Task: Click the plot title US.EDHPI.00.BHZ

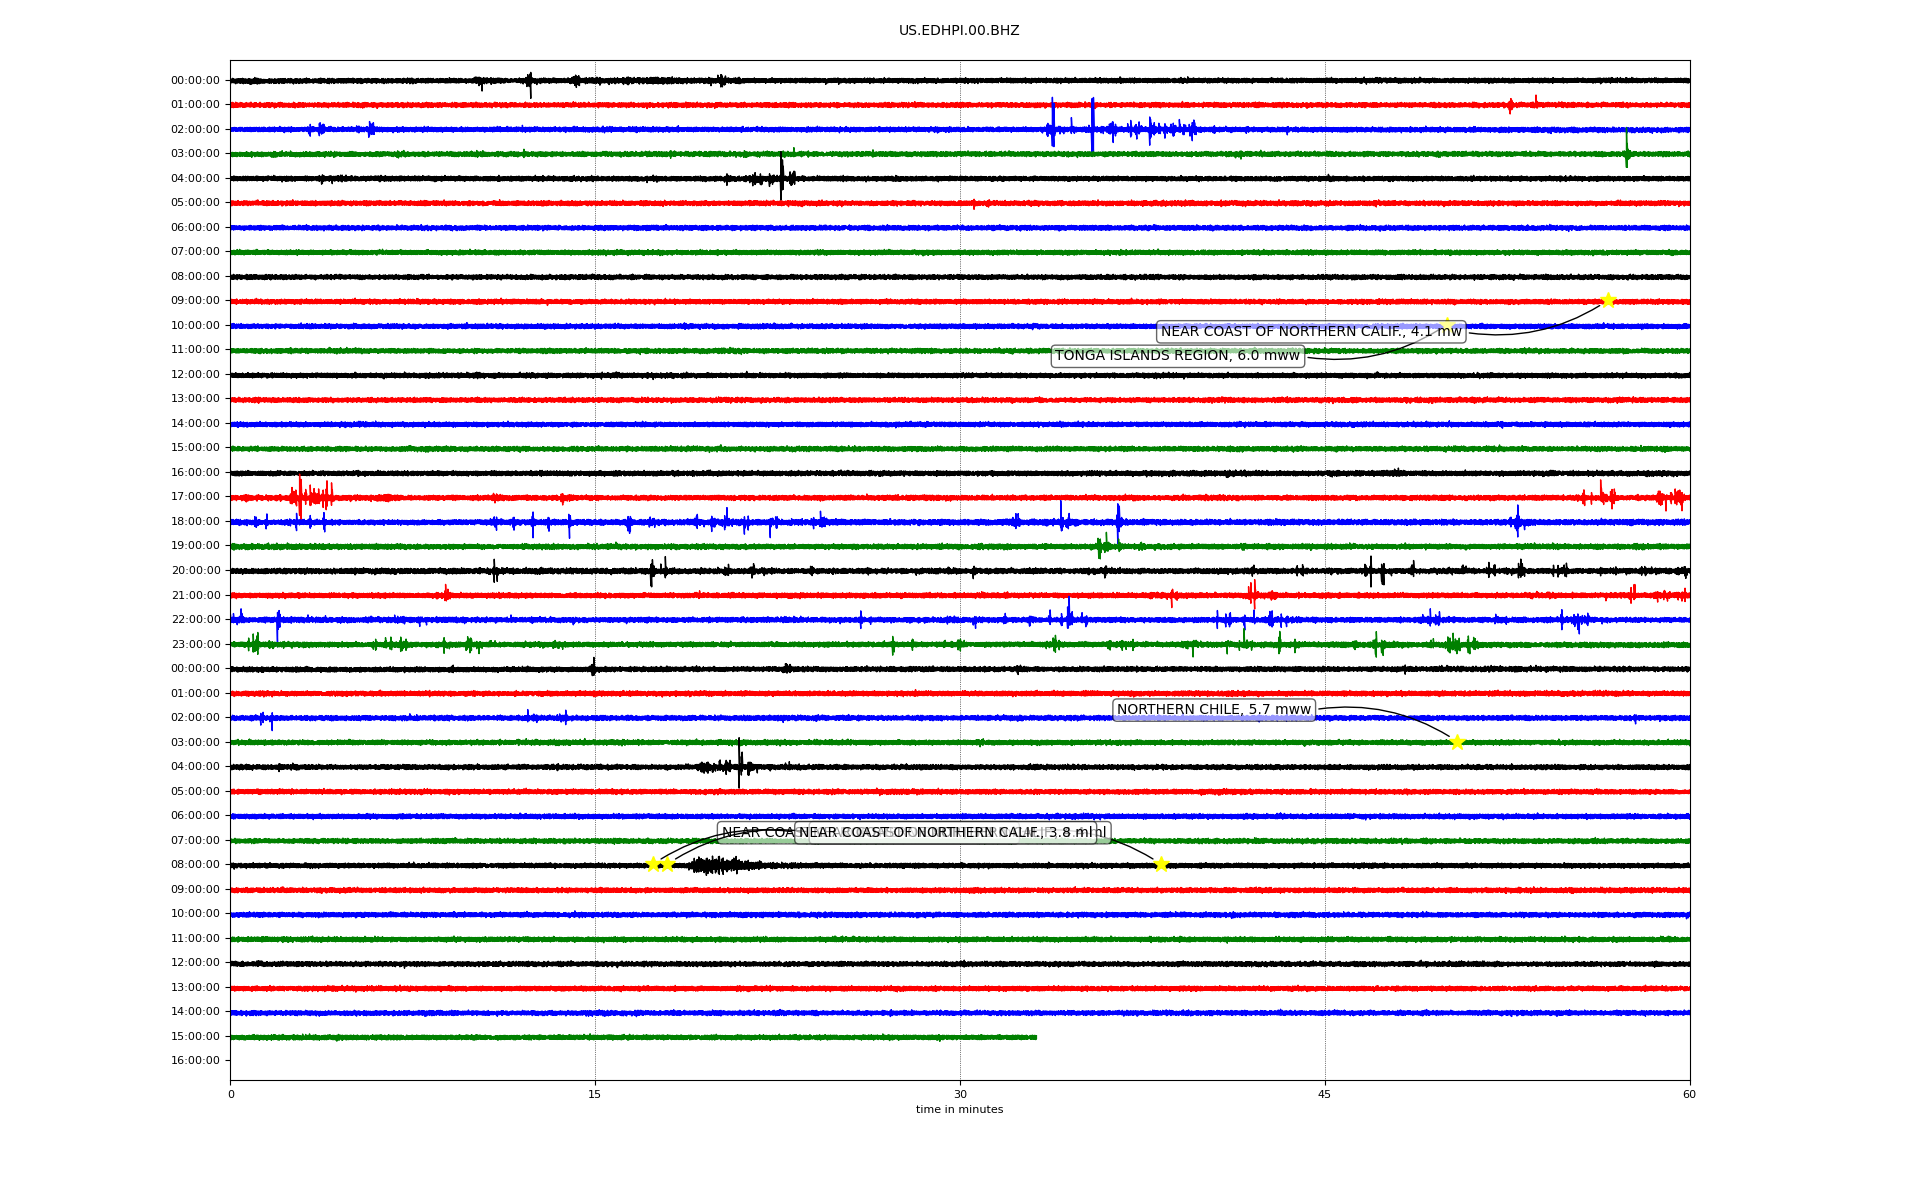Action: click(x=959, y=31)
